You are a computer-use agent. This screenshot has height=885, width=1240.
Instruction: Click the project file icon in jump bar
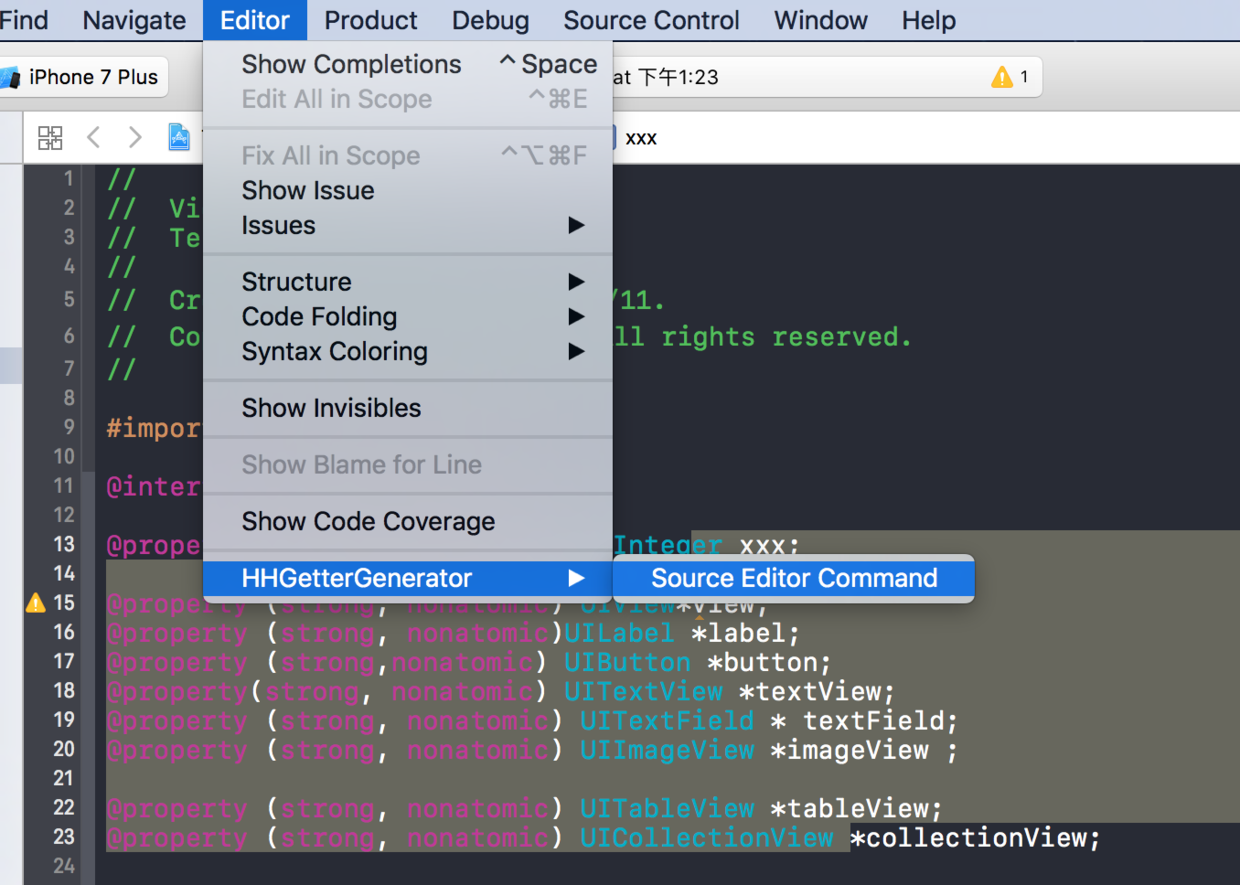click(180, 137)
